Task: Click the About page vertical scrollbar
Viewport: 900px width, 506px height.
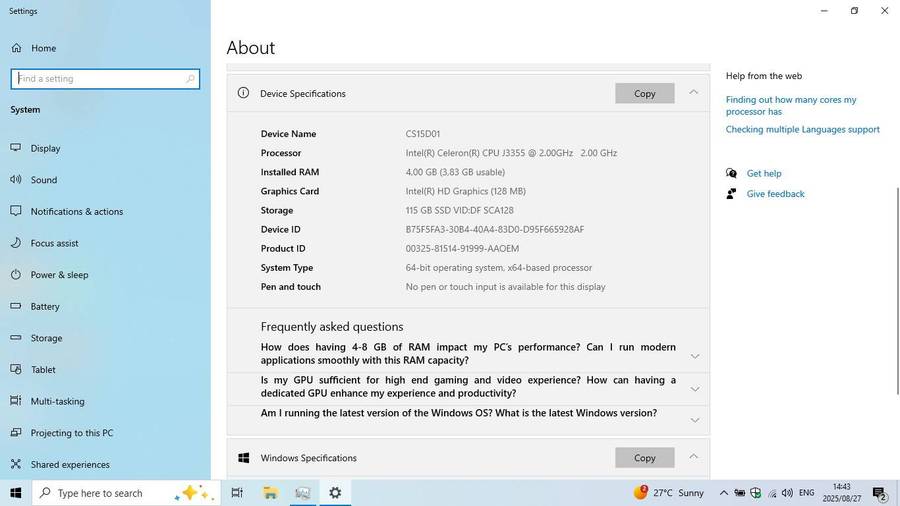Action: tap(897, 291)
